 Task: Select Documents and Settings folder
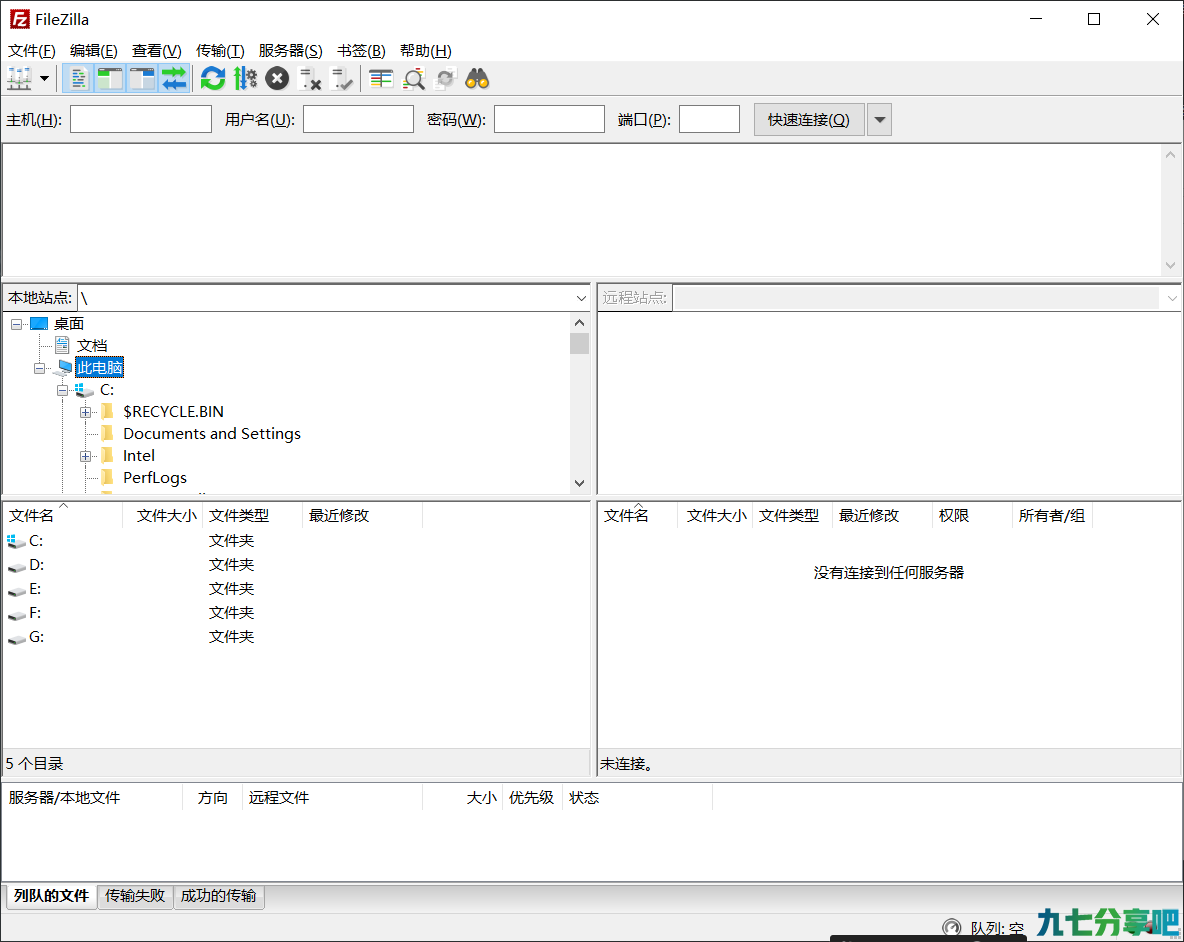pos(211,433)
